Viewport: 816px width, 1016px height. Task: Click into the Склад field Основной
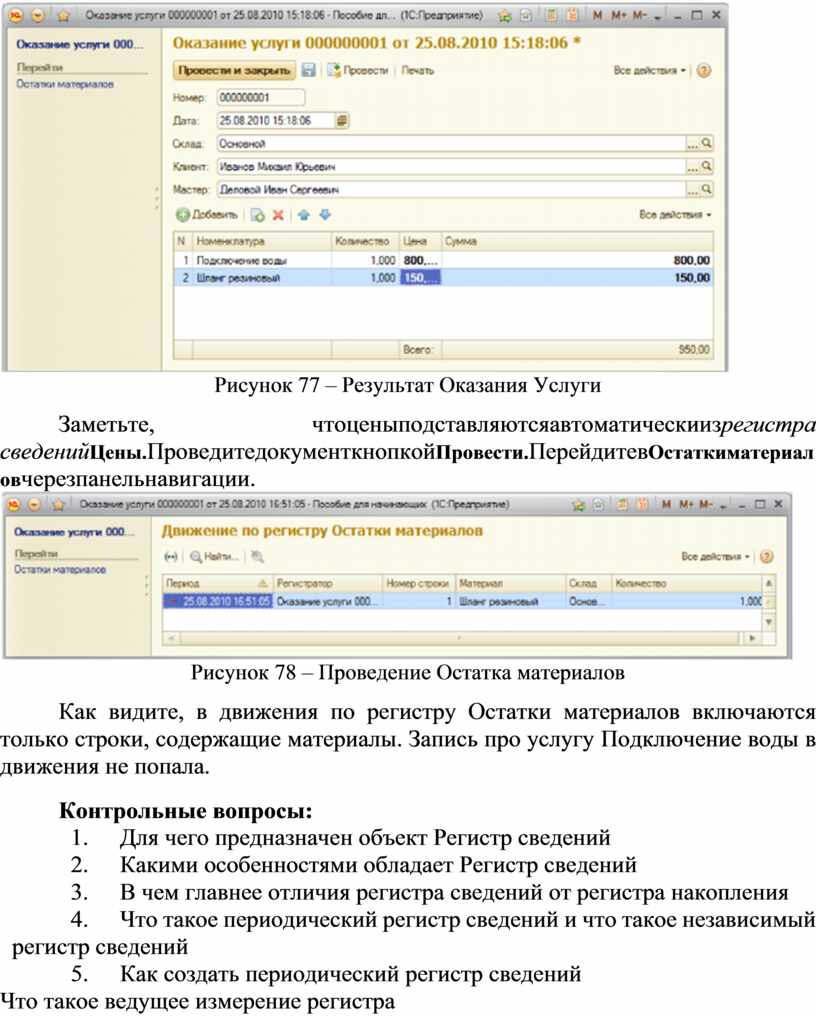pyautogui.click(x=452, y=143)
